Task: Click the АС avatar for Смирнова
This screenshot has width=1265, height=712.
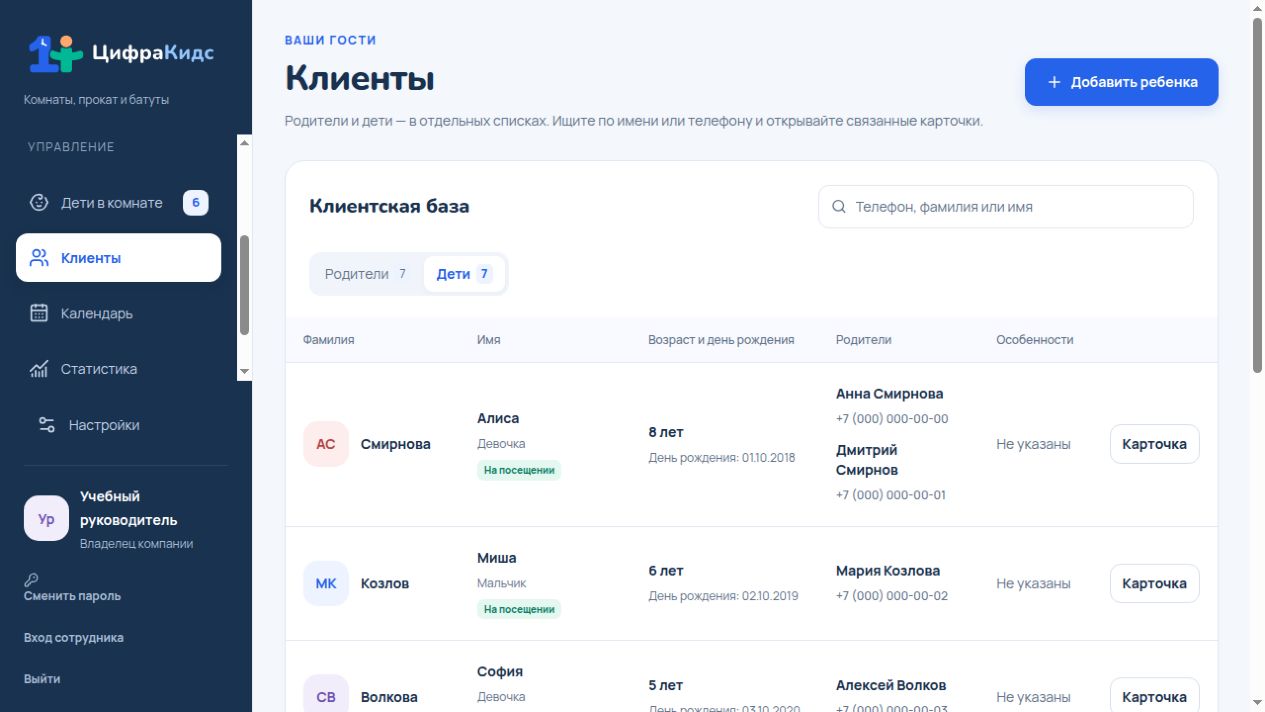Action: 326,444
